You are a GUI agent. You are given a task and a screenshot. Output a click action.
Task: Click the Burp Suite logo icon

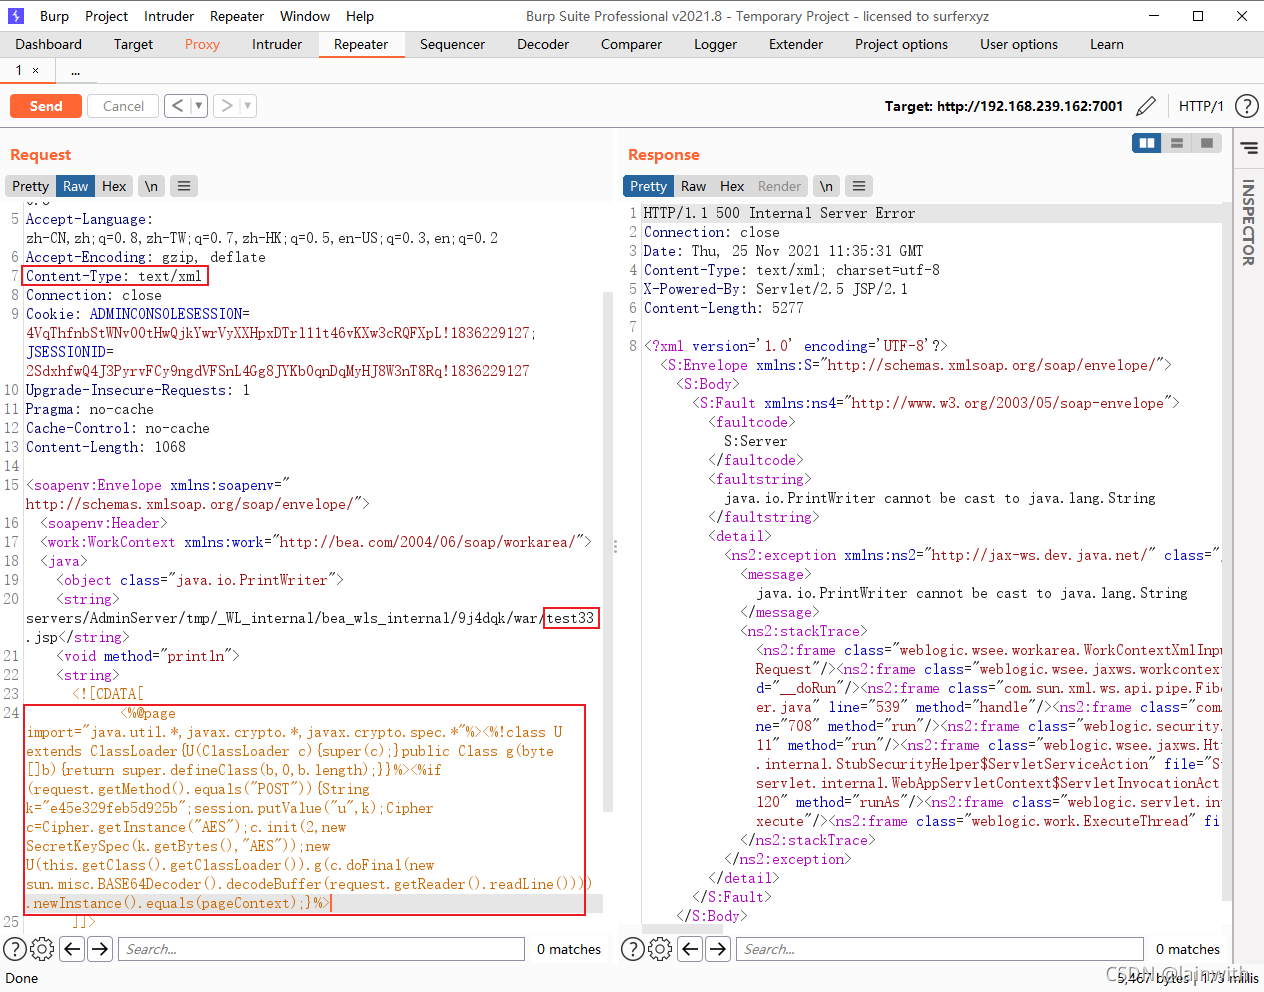click(16, 16)
